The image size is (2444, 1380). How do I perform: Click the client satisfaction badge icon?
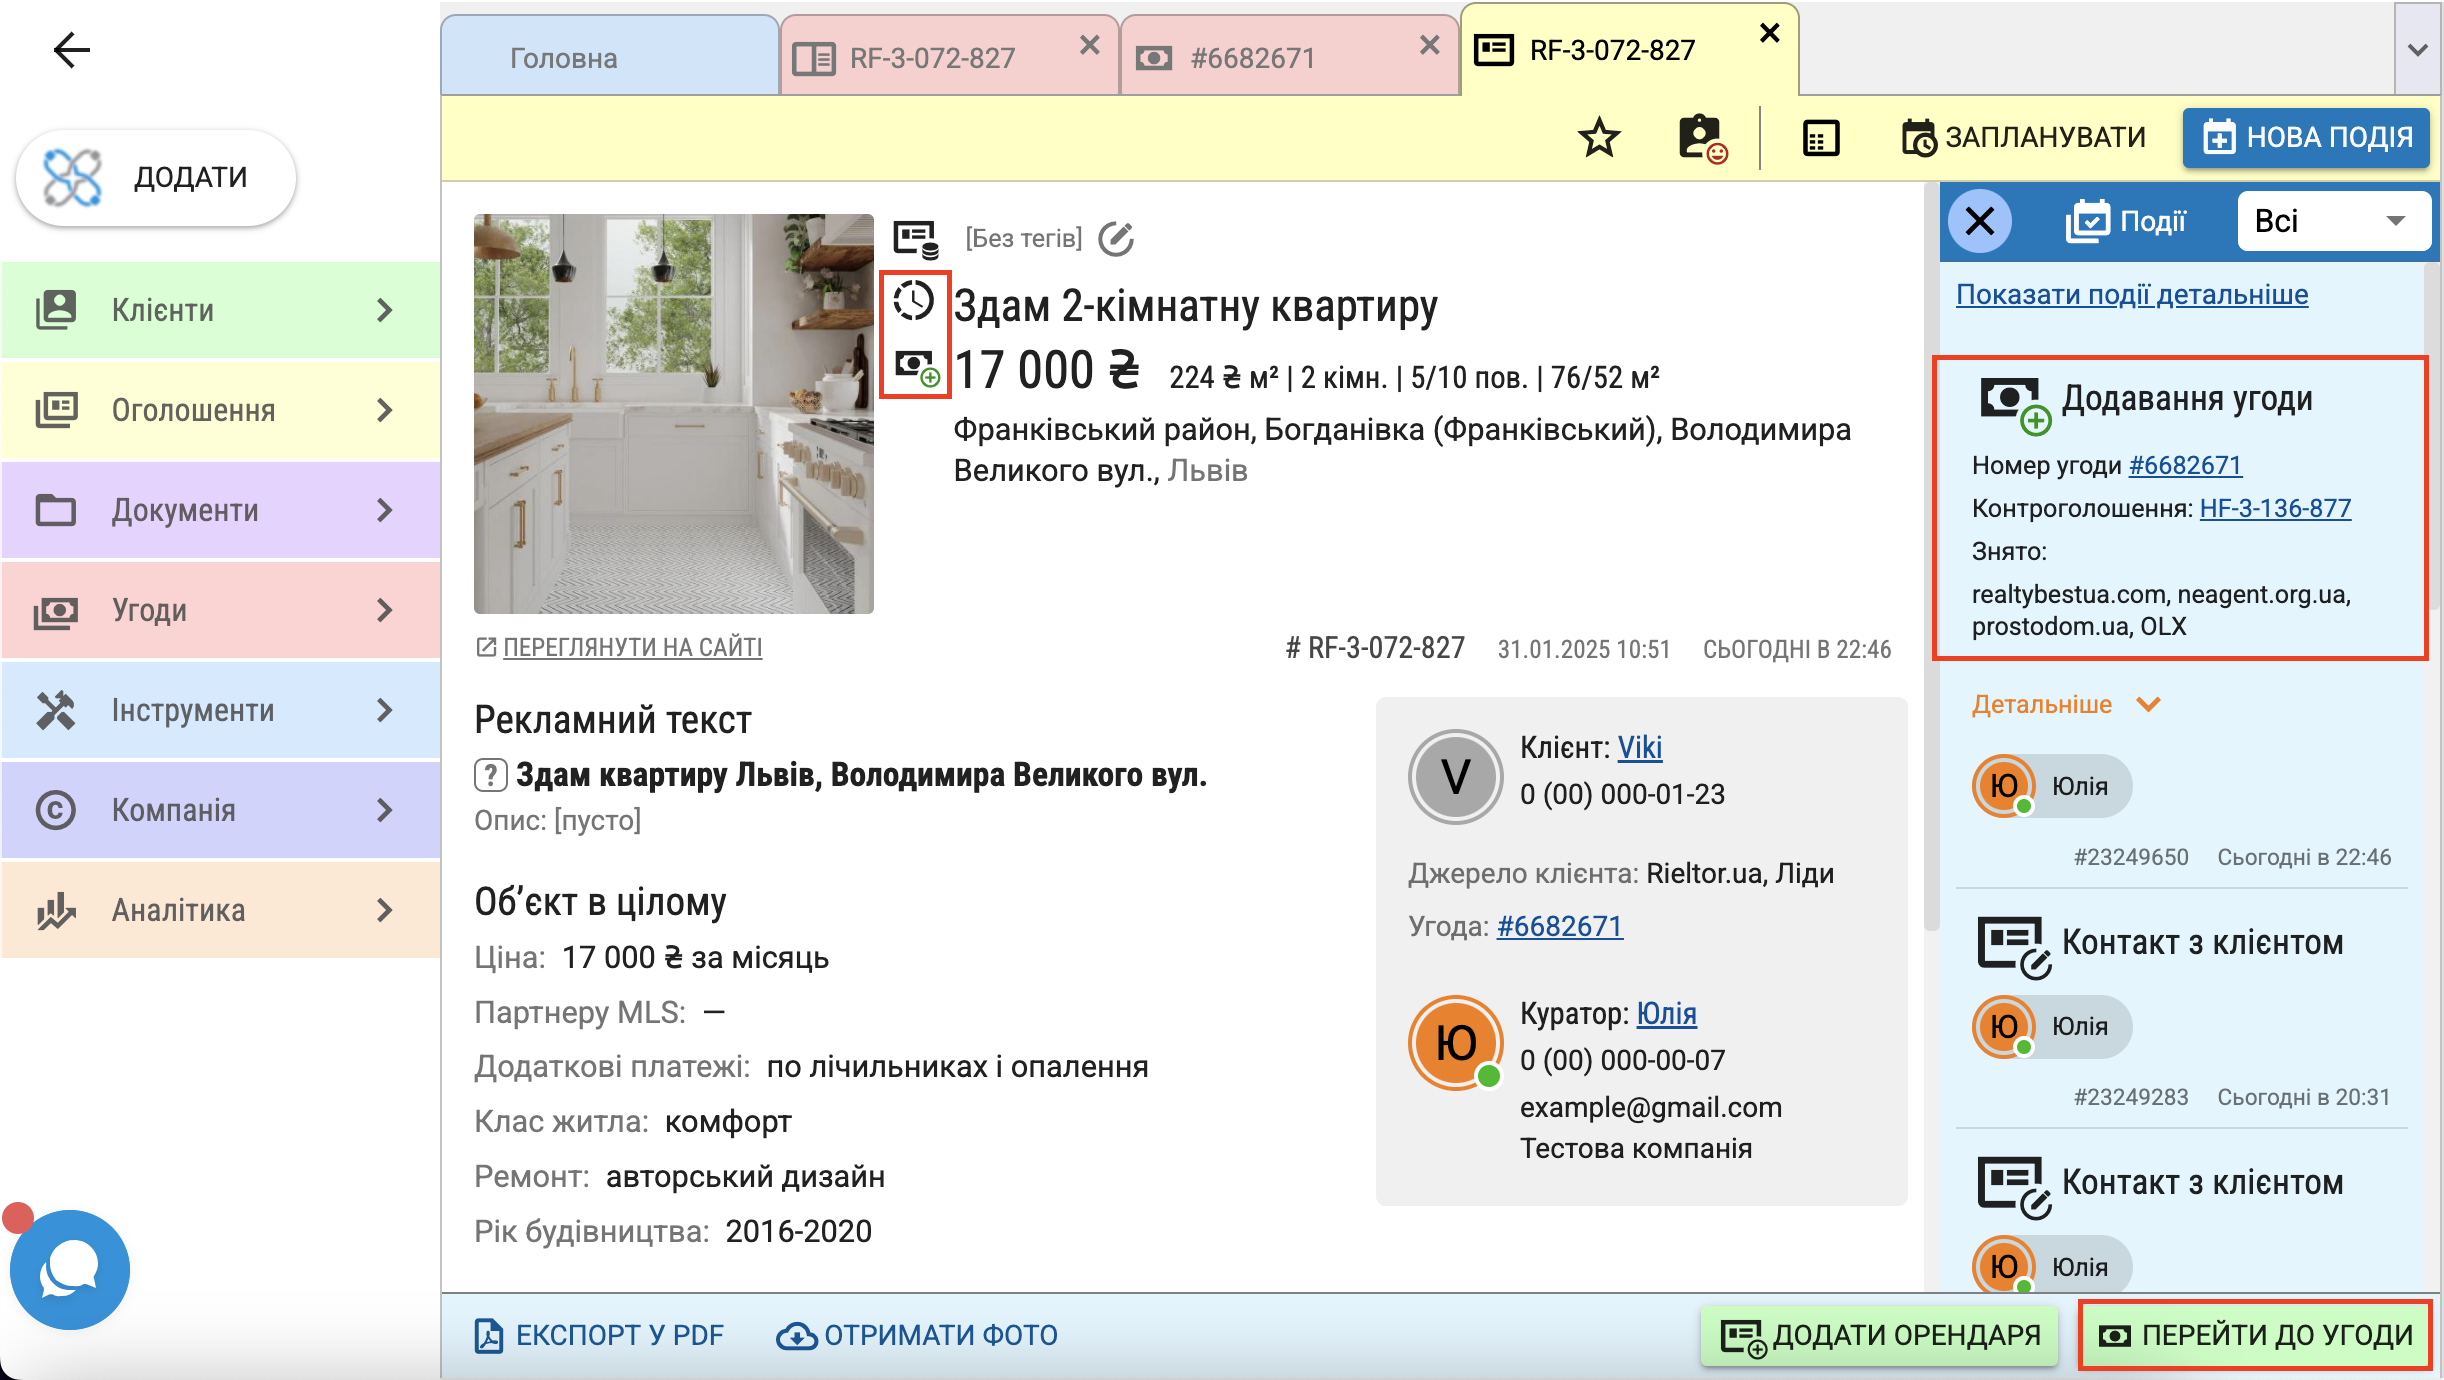click(1702, 138)
